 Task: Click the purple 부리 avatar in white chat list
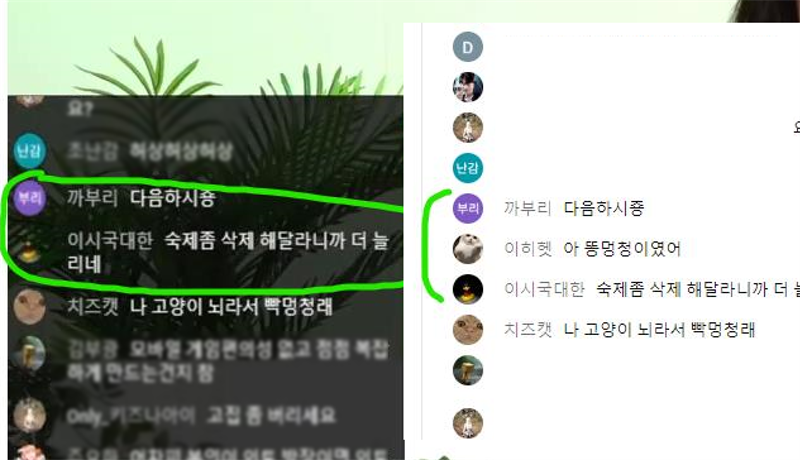tap(468, 208)
